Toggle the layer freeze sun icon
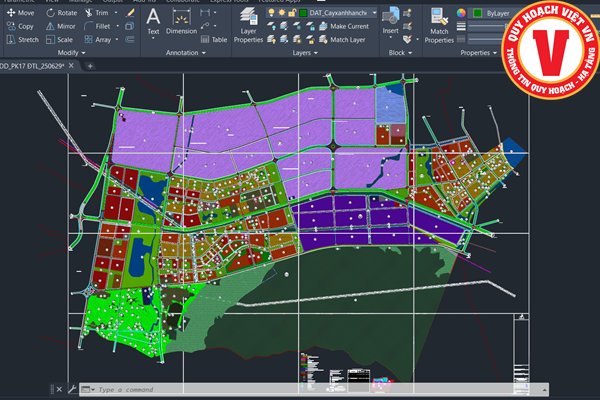This screenshot has width=600, height=400. 283,12
